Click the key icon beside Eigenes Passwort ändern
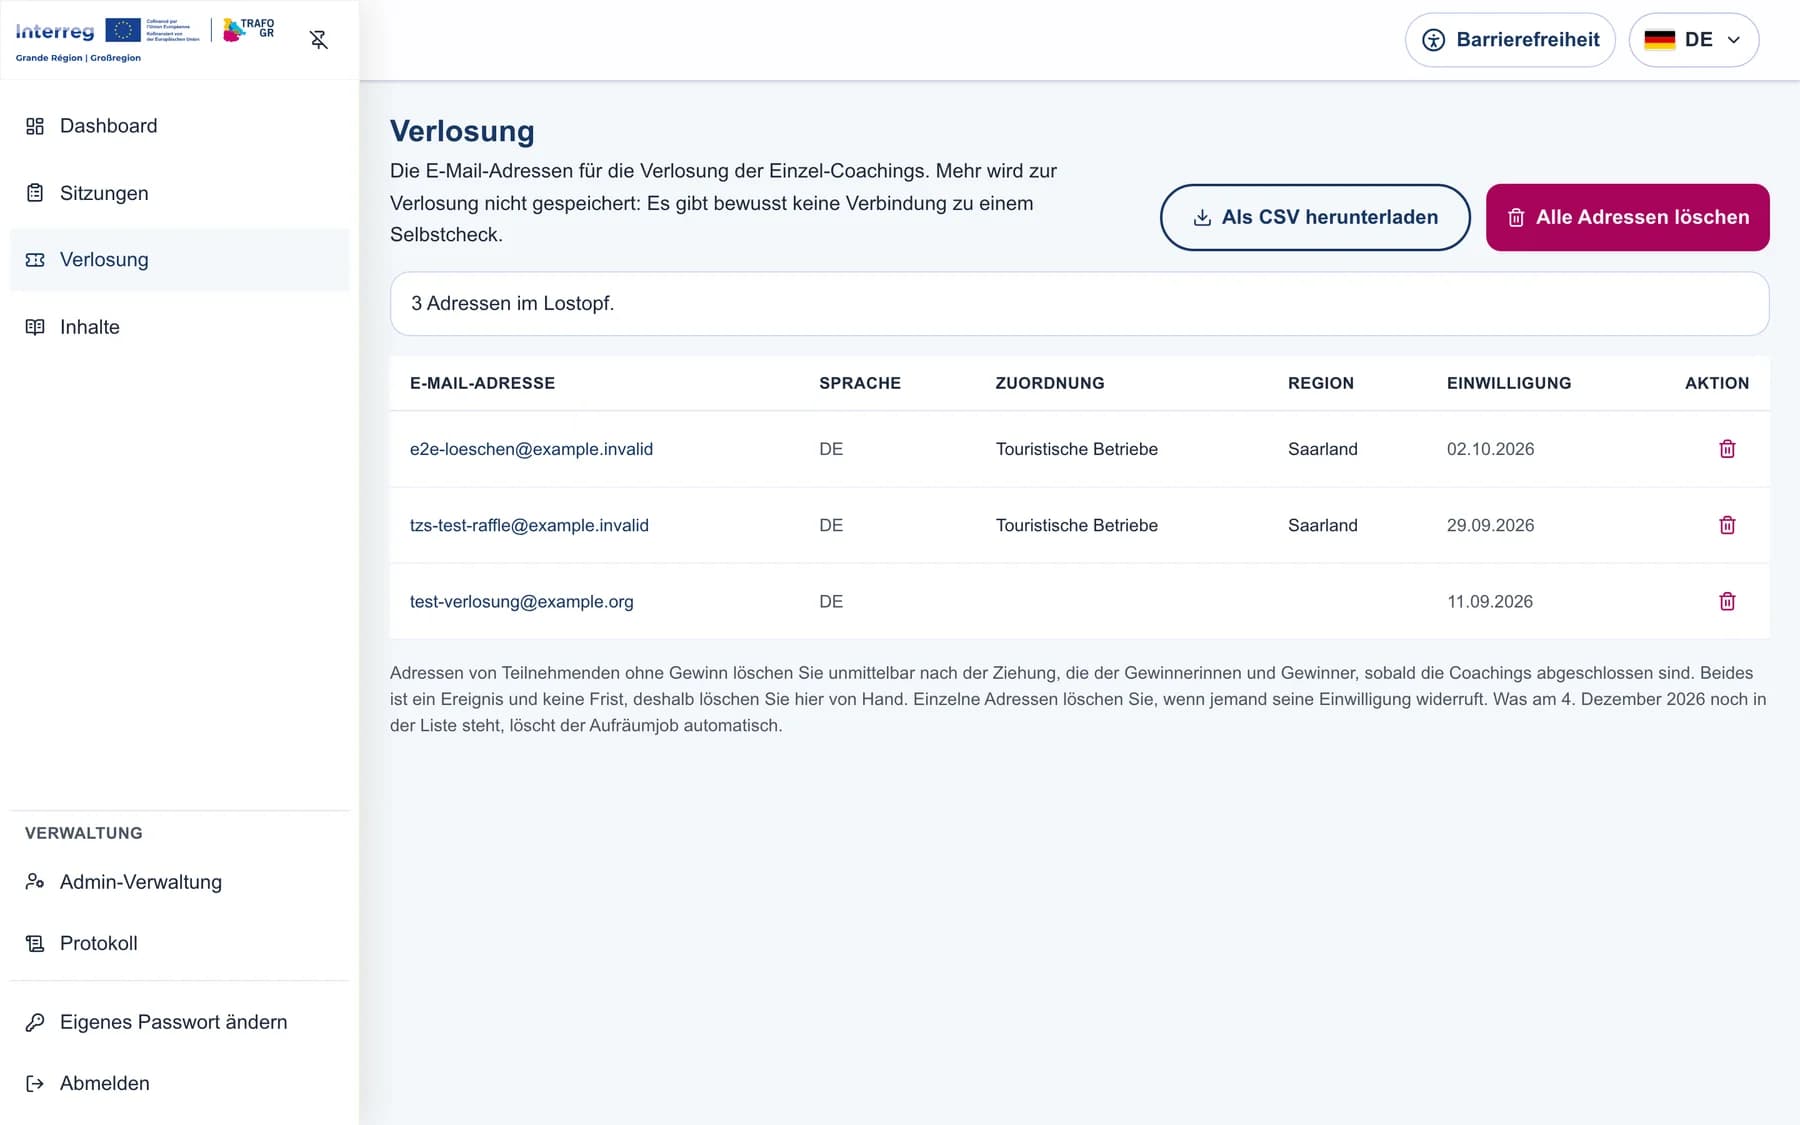 35,1022
